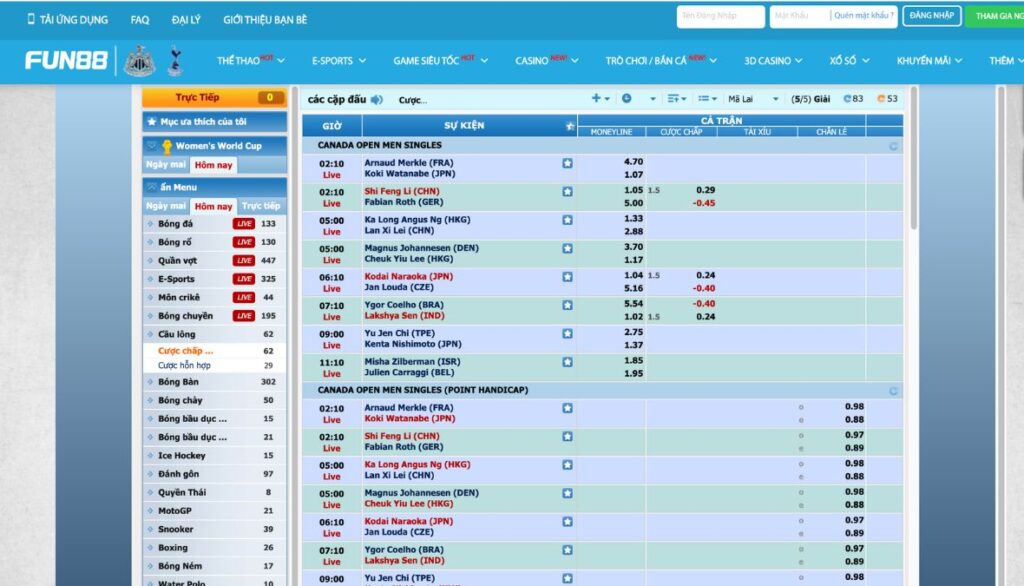Click the Women's World Cup trophy icon

167,146
